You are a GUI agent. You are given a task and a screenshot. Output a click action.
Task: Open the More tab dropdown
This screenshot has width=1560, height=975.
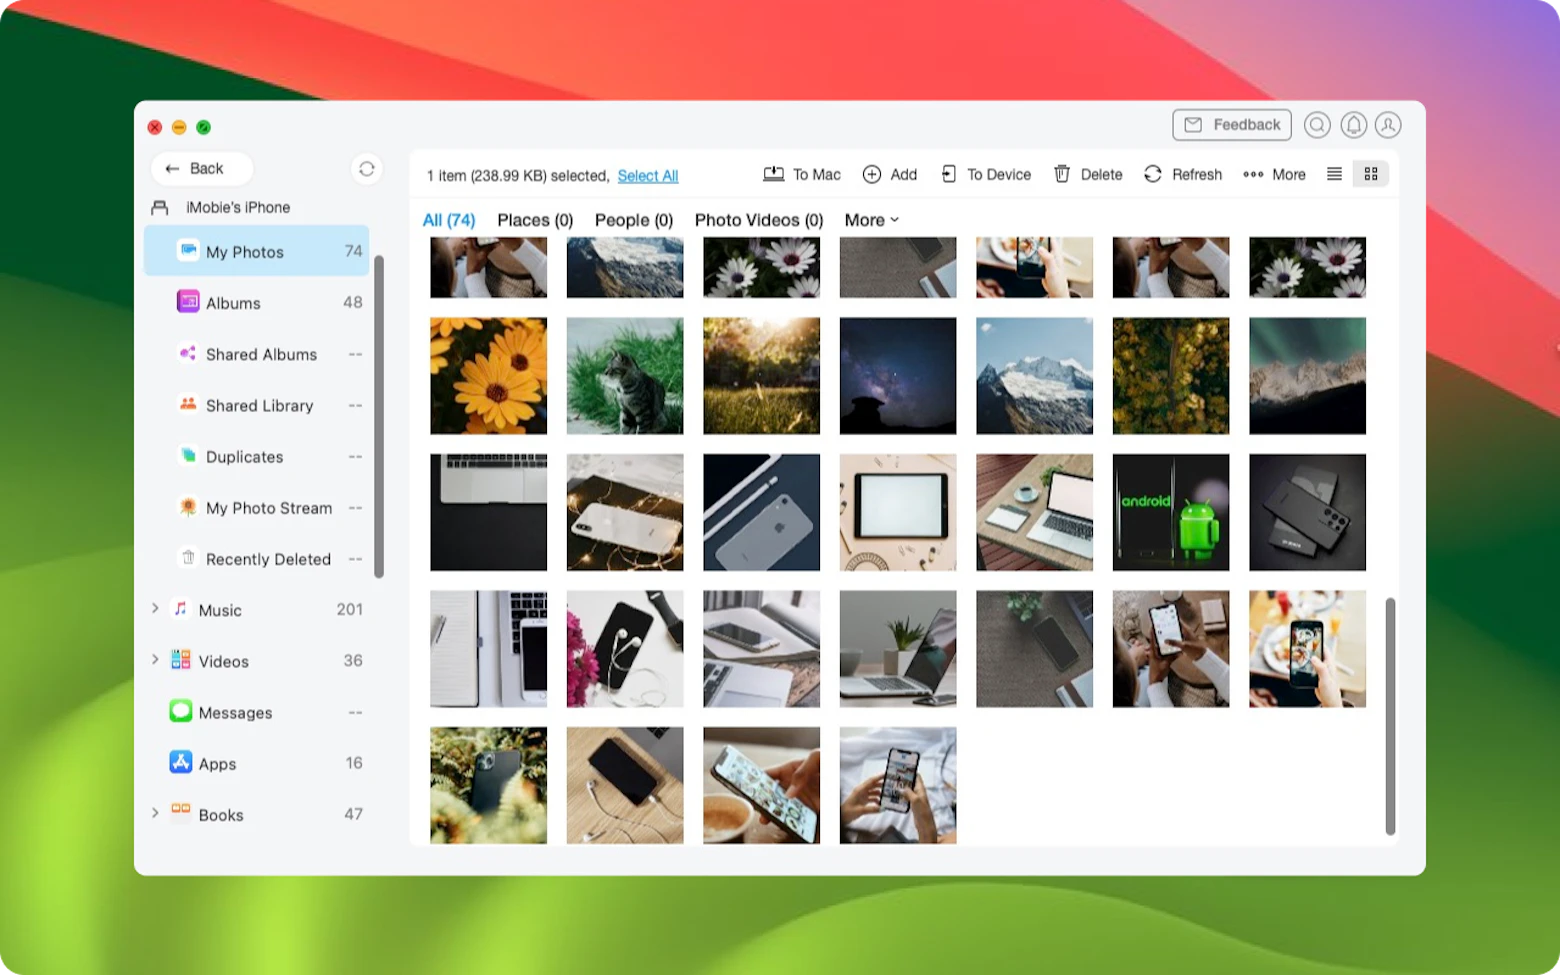(869, 220)
